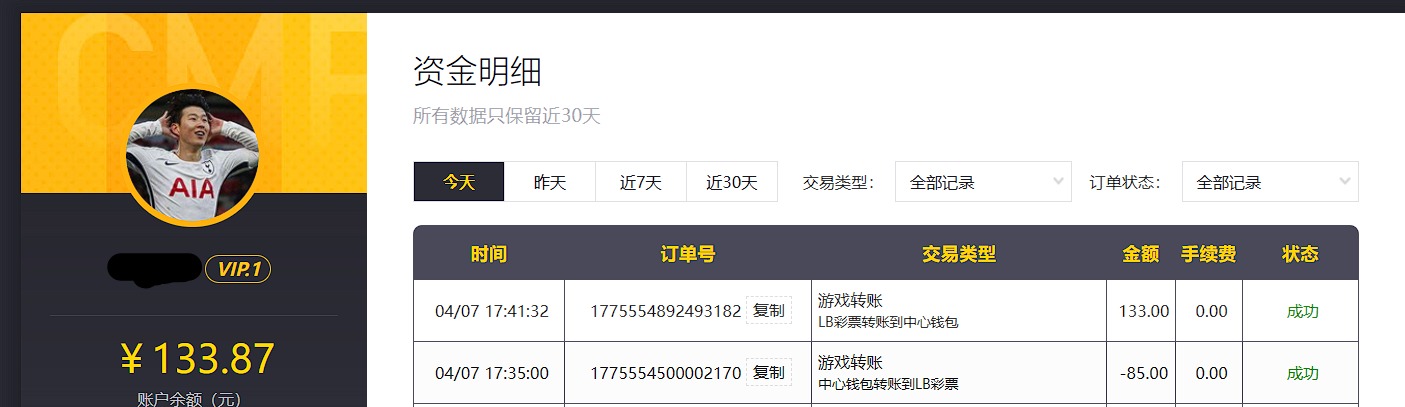1405x407 pixels.
Task: Click the 时间 column header
Action: (x=489, y=254)
